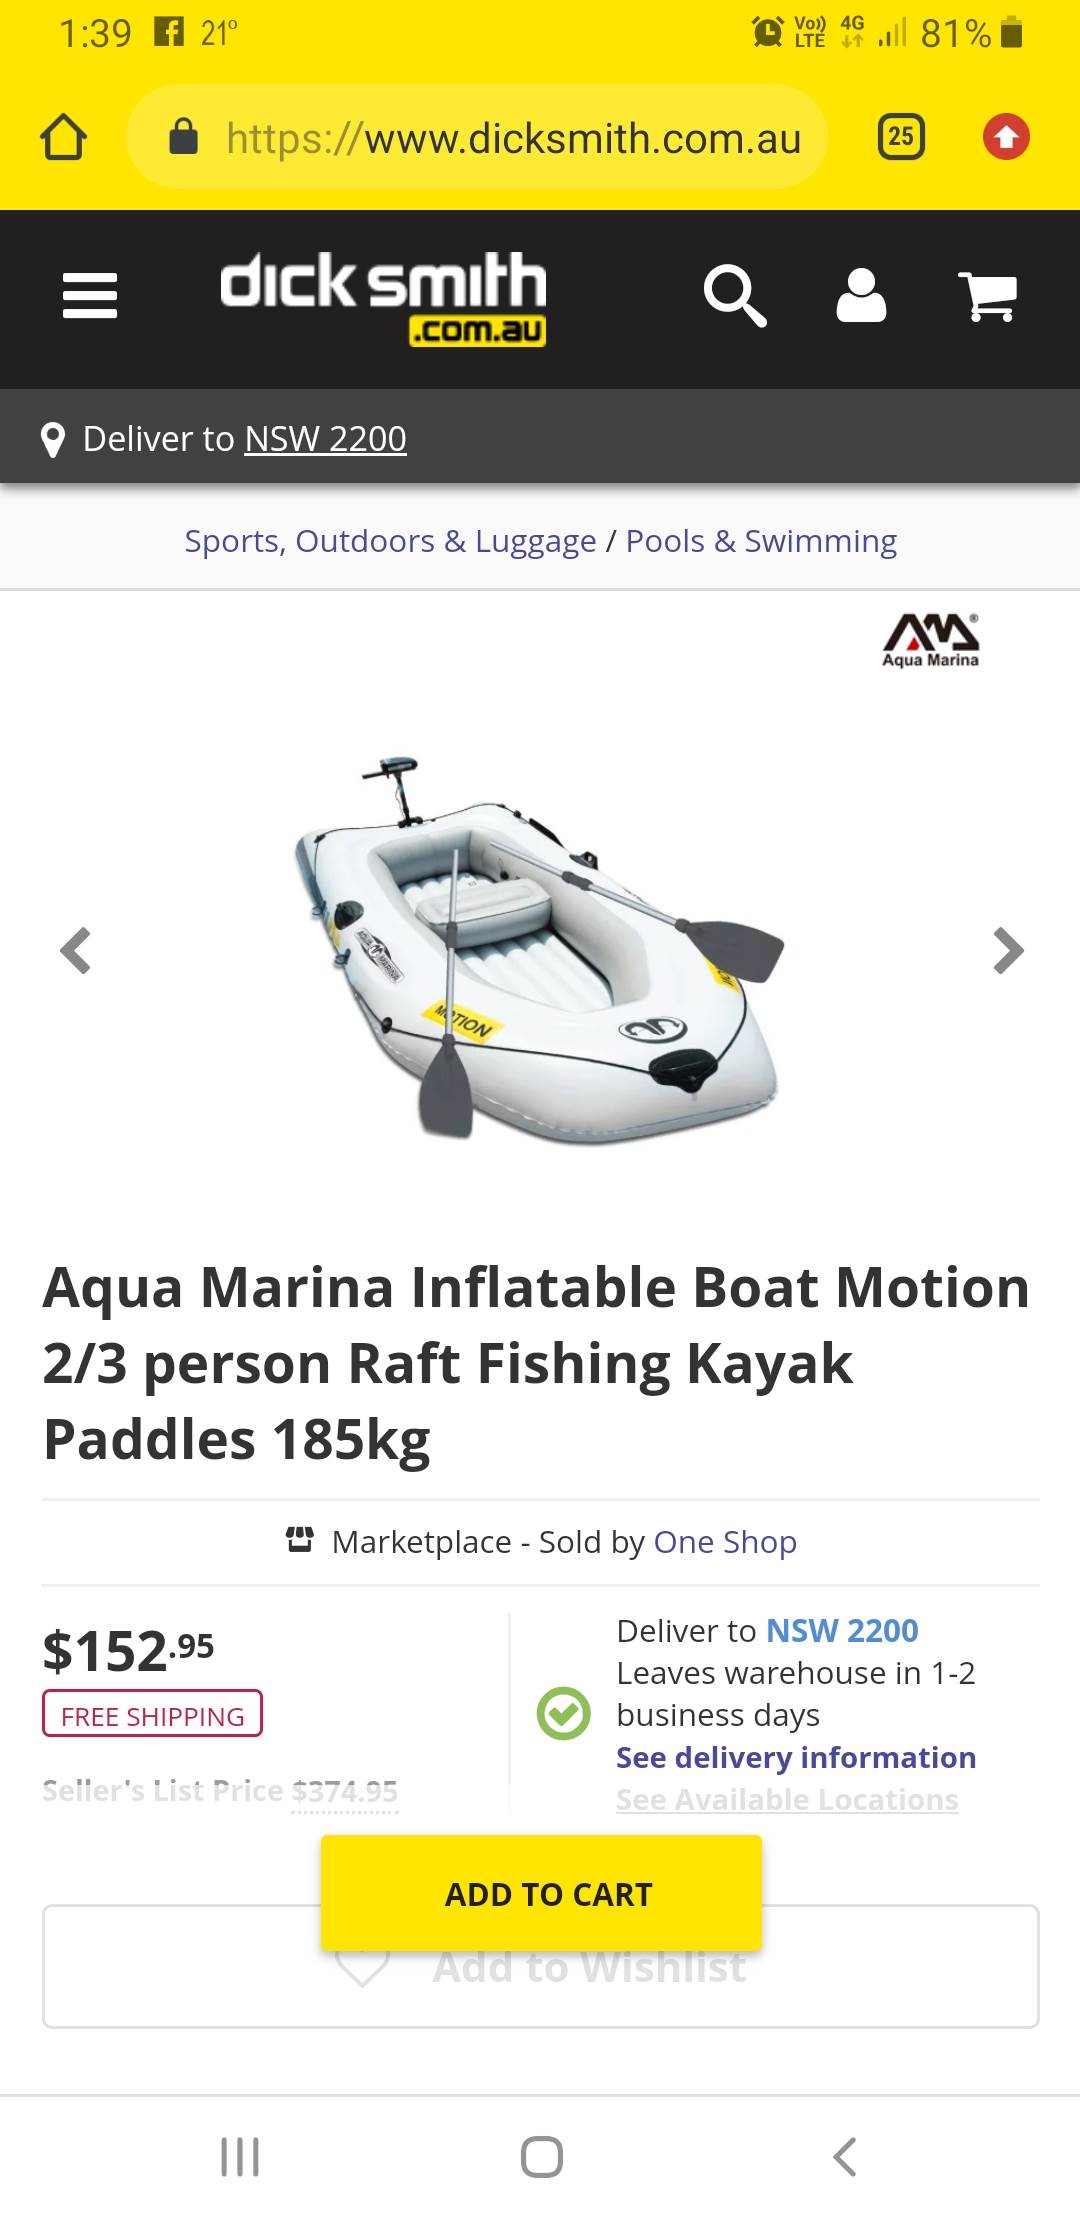Show the next product image
1080x2220 pixels.
[1008, 950]
